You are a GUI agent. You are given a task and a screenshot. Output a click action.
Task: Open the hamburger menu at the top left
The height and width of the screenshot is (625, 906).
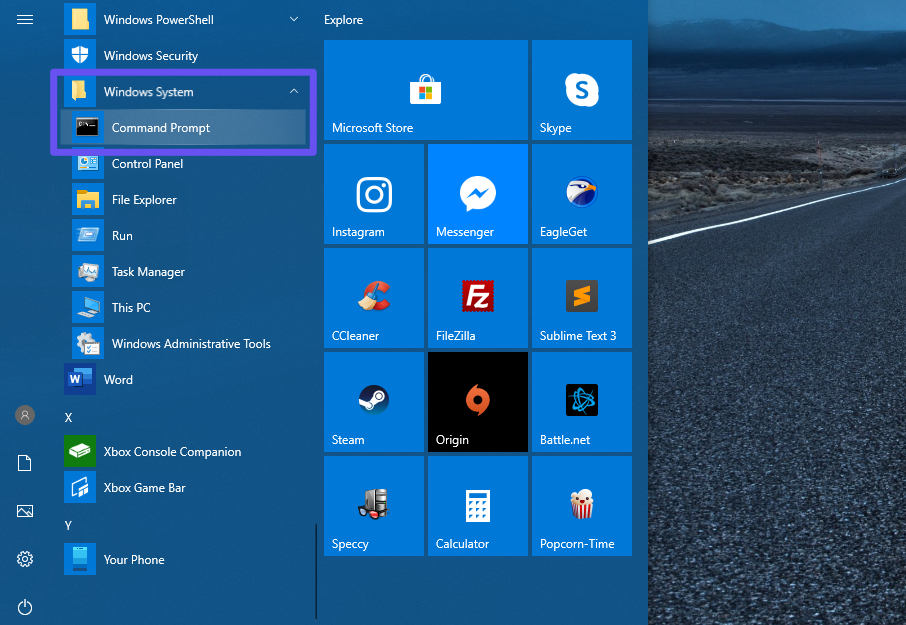(x=25, y=19)
